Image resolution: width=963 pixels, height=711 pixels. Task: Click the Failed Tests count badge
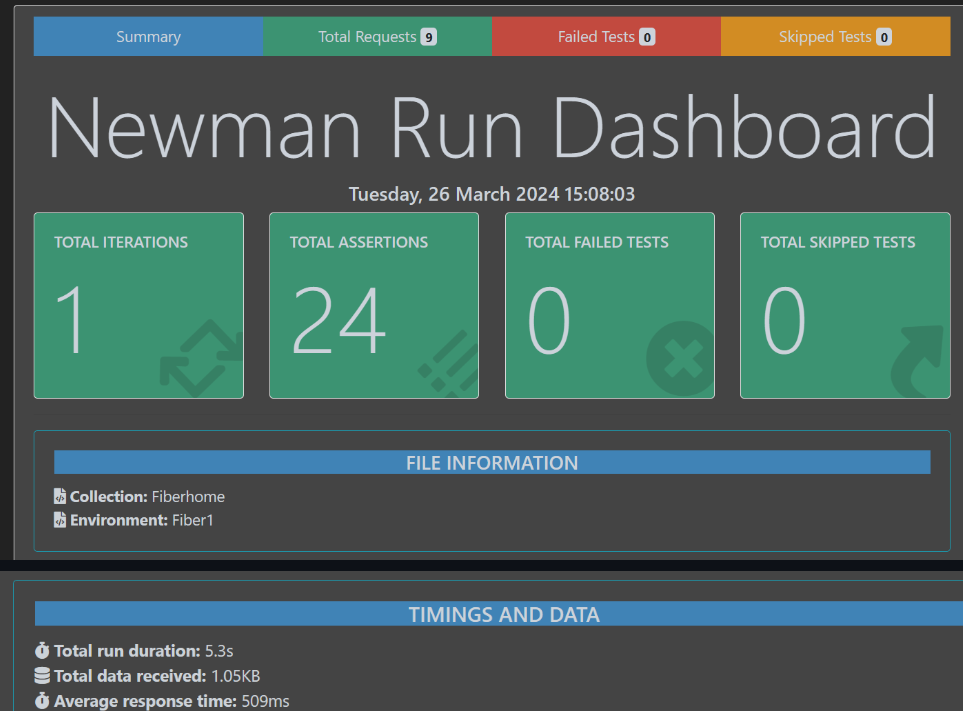647,38
